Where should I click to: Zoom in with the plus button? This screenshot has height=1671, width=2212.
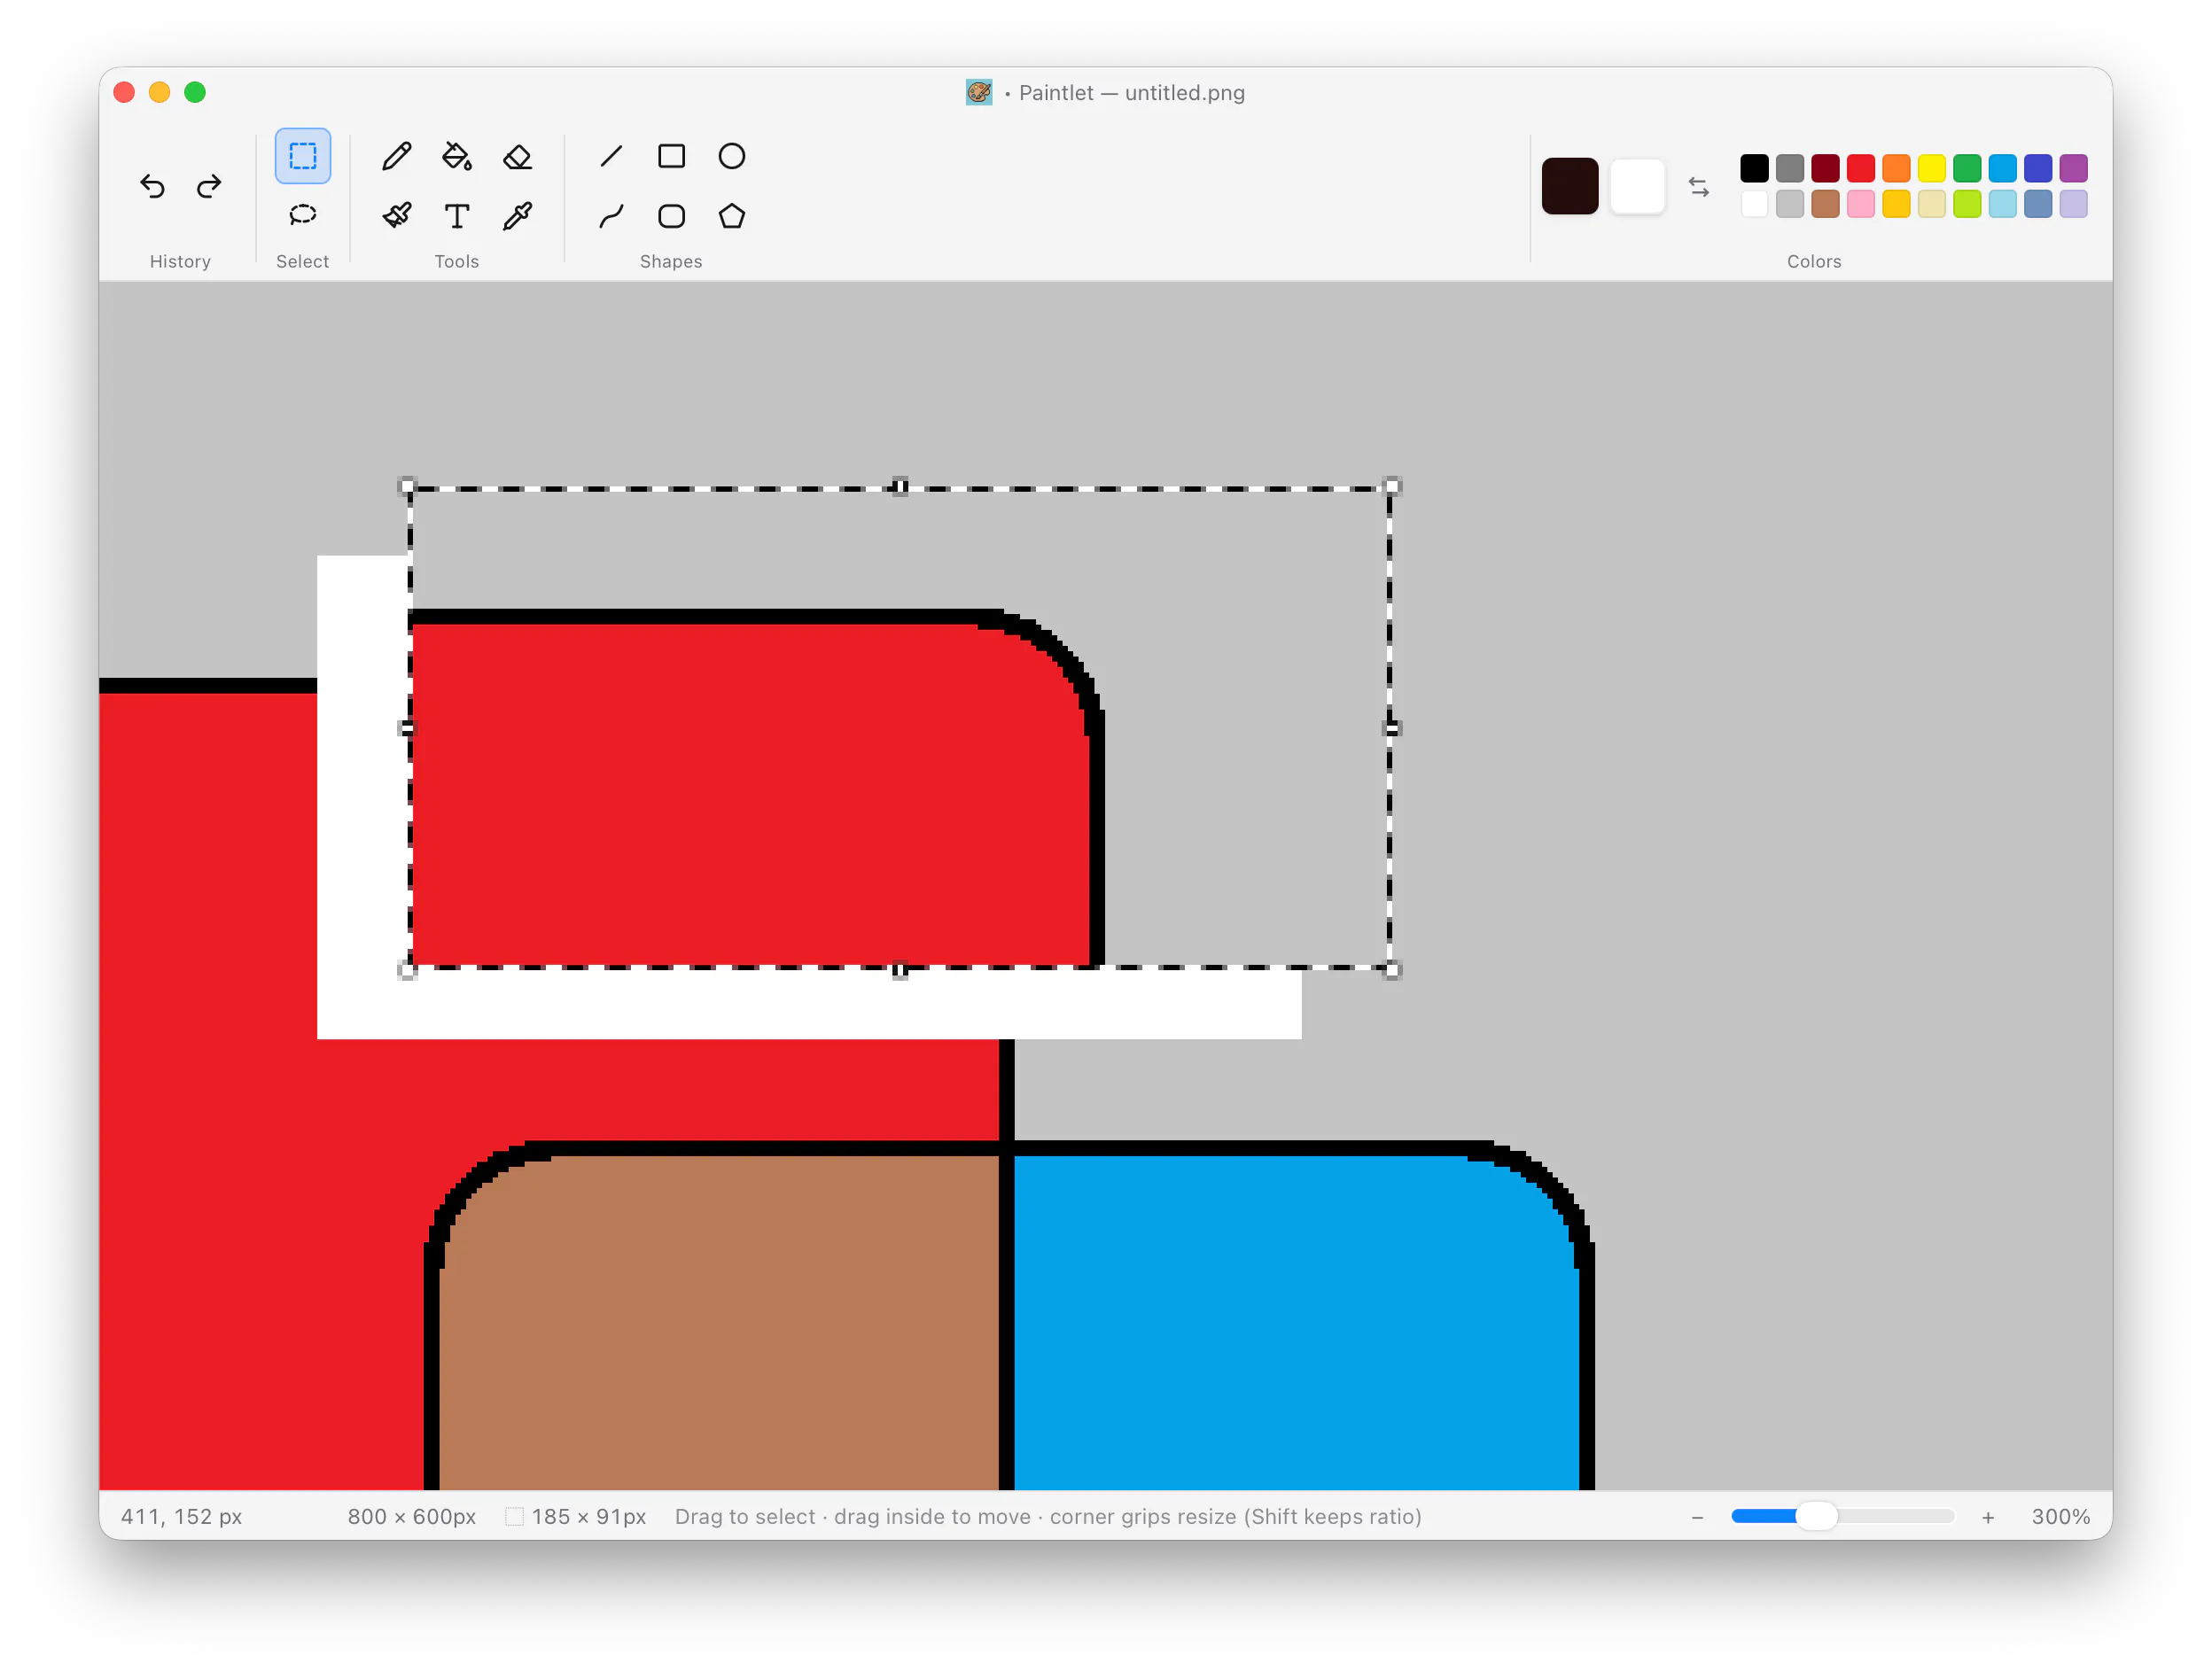coord(1988,1517)
